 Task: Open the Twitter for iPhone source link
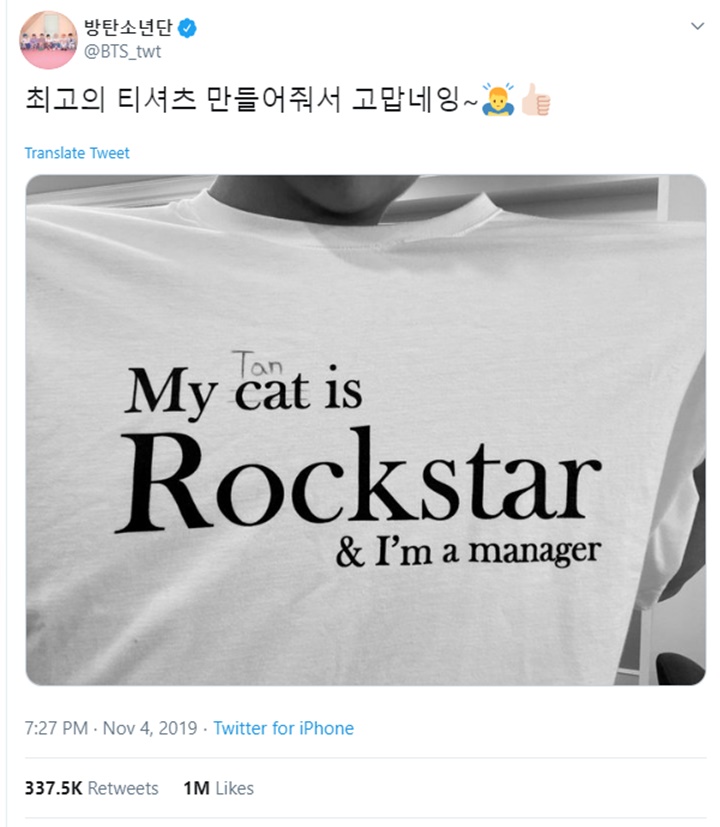coord(283,728)
